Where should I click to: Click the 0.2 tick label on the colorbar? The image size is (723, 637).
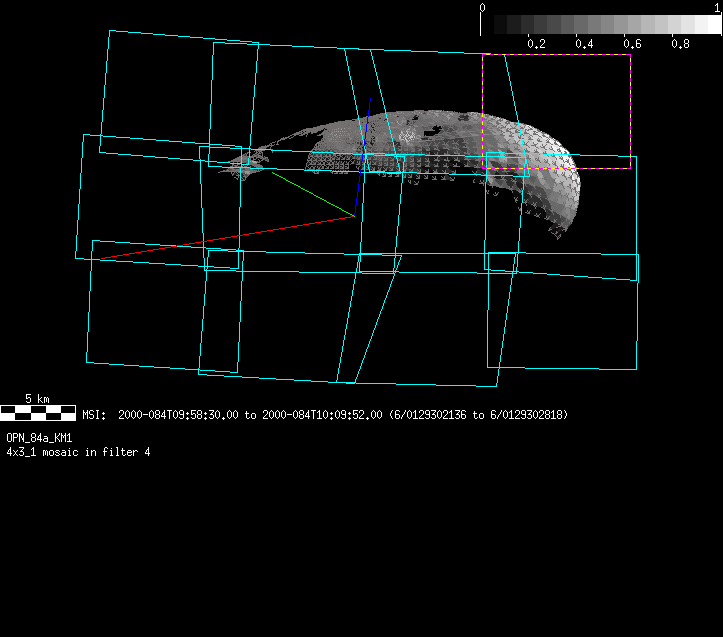click(536, 44)
